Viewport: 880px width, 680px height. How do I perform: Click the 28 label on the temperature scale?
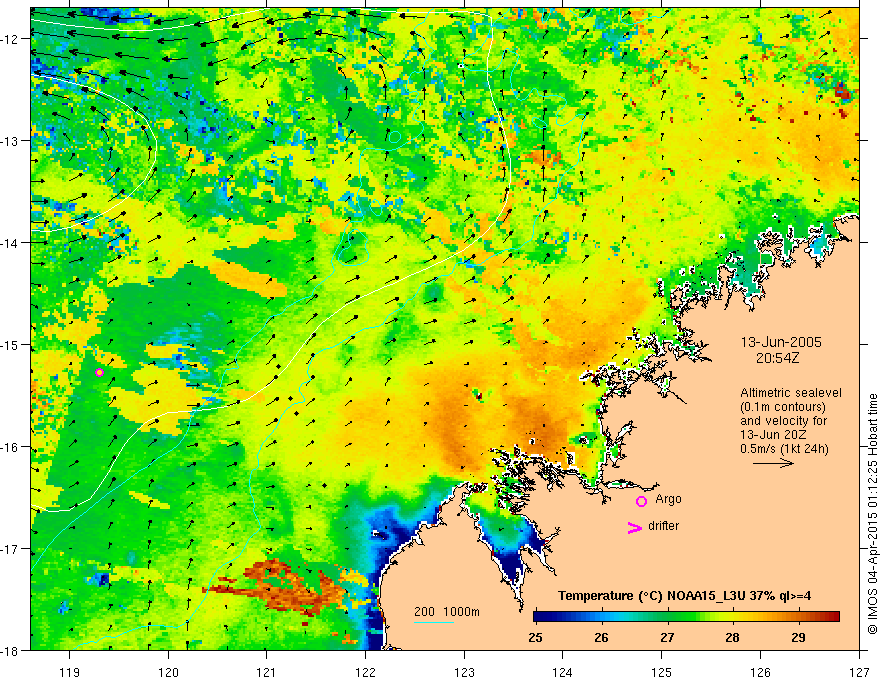tap(732, 637)
